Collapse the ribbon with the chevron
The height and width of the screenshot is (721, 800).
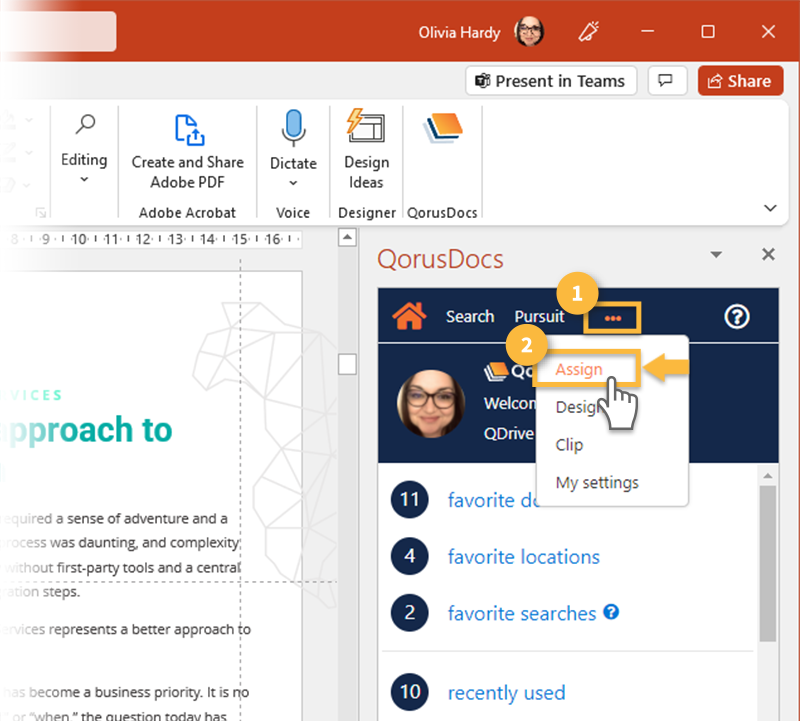click(770, 208)
